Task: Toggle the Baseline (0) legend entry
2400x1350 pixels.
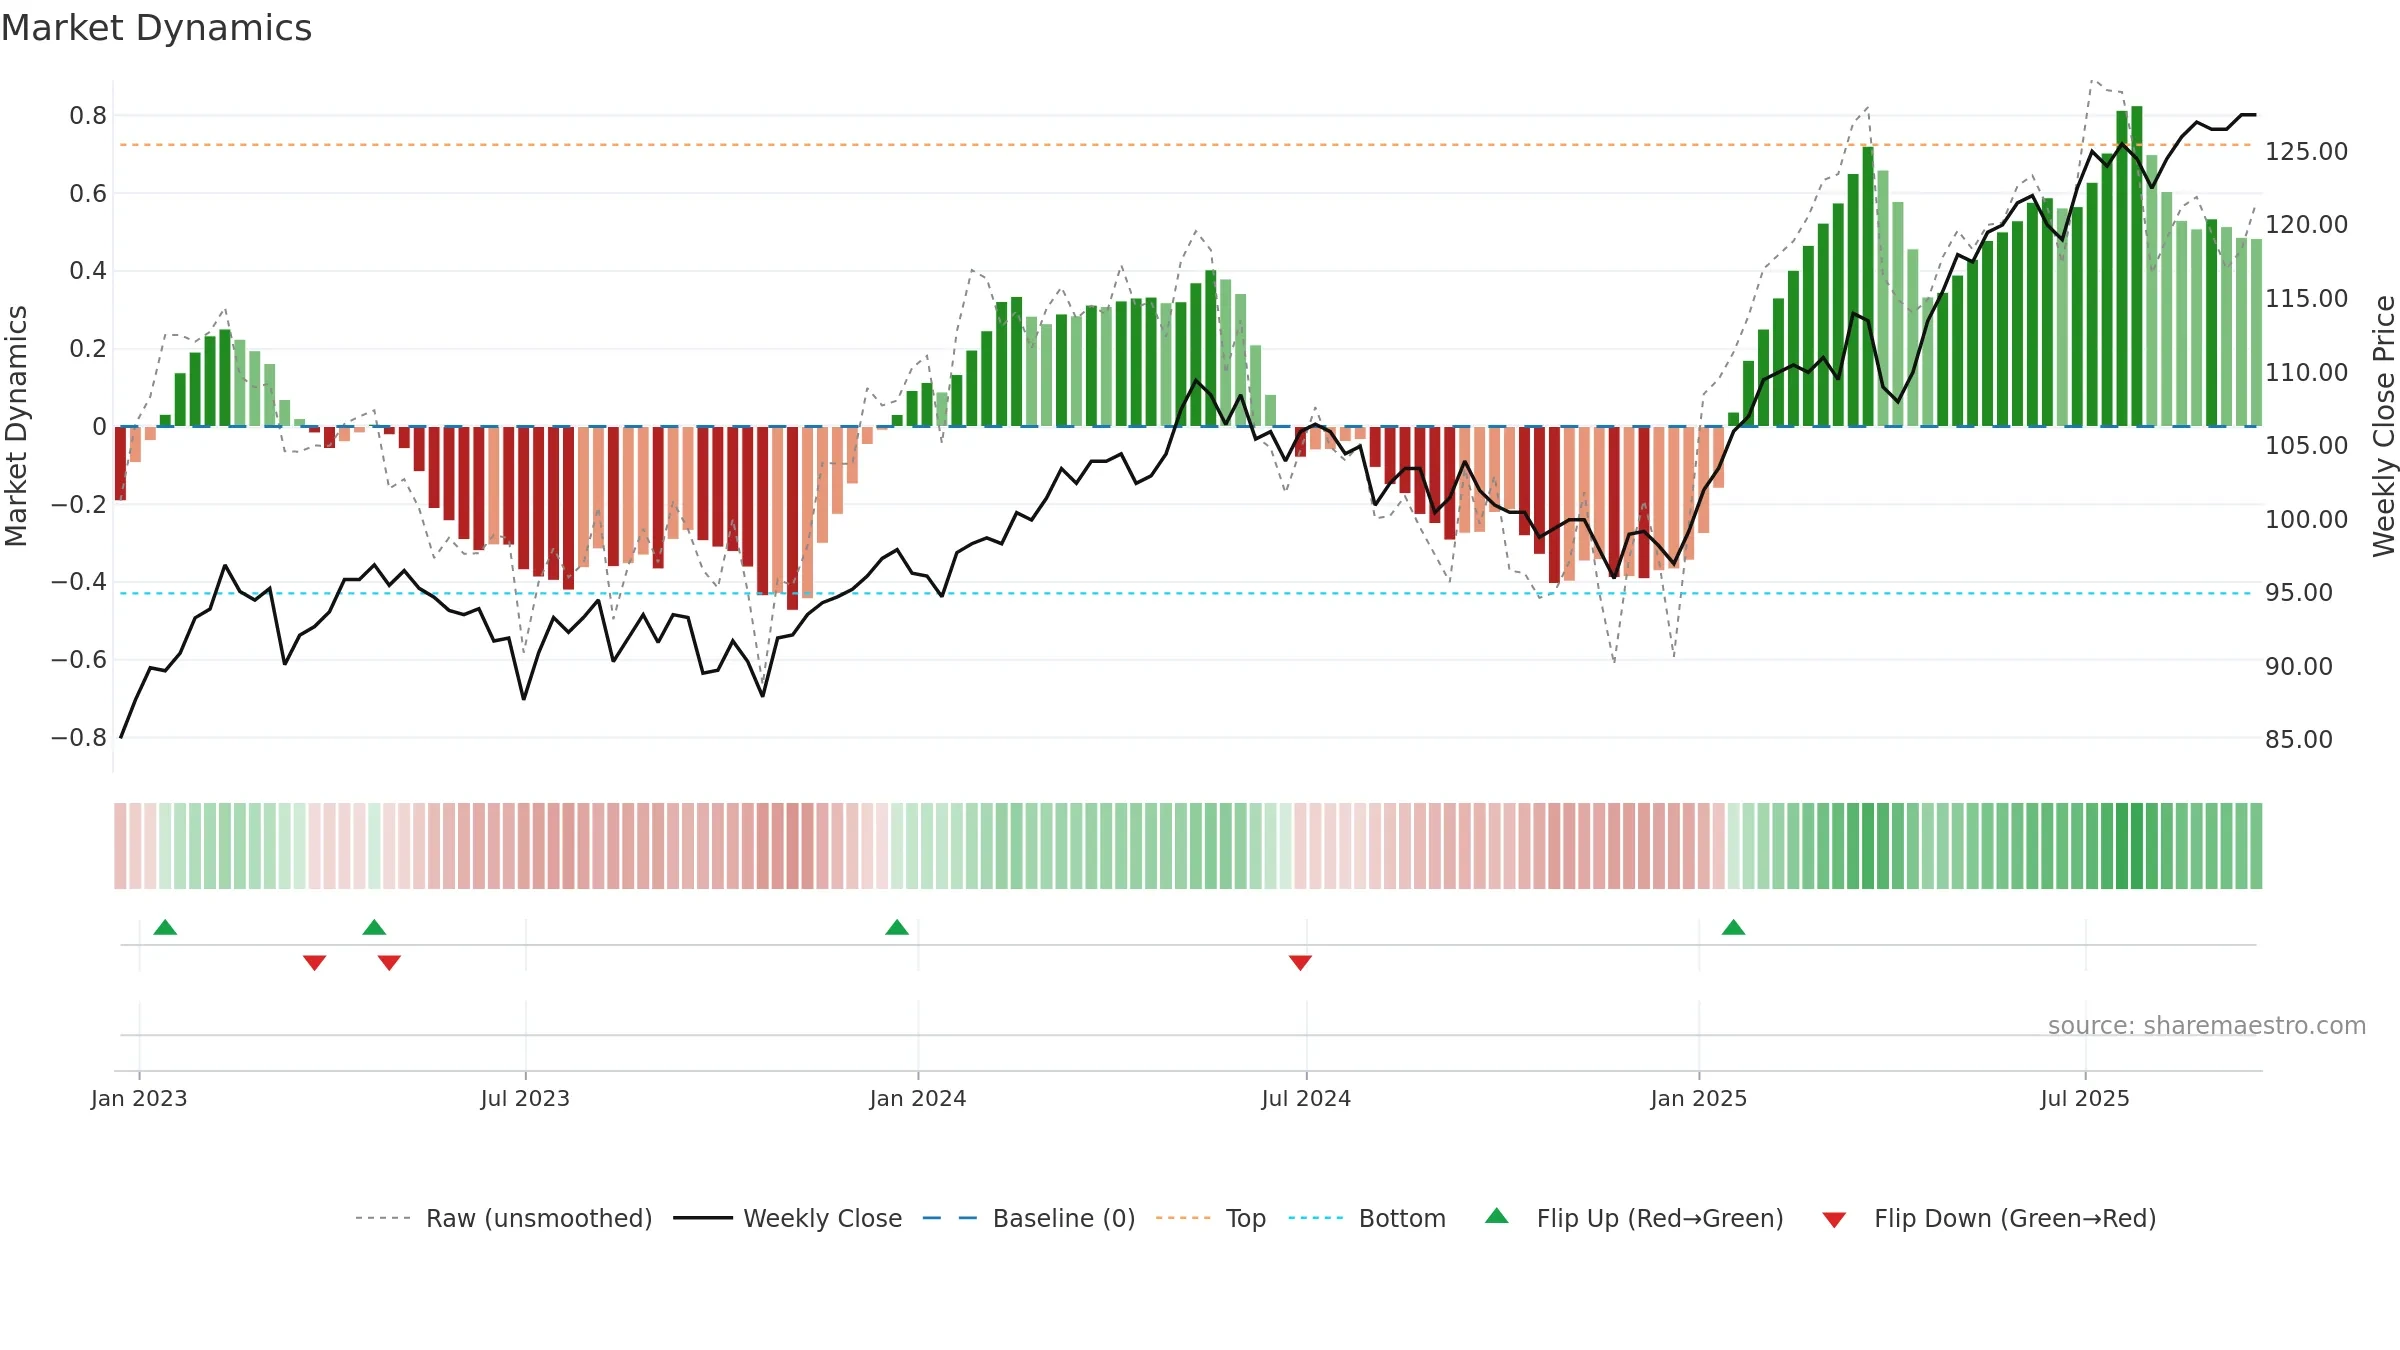Action: (1029, 1218)
